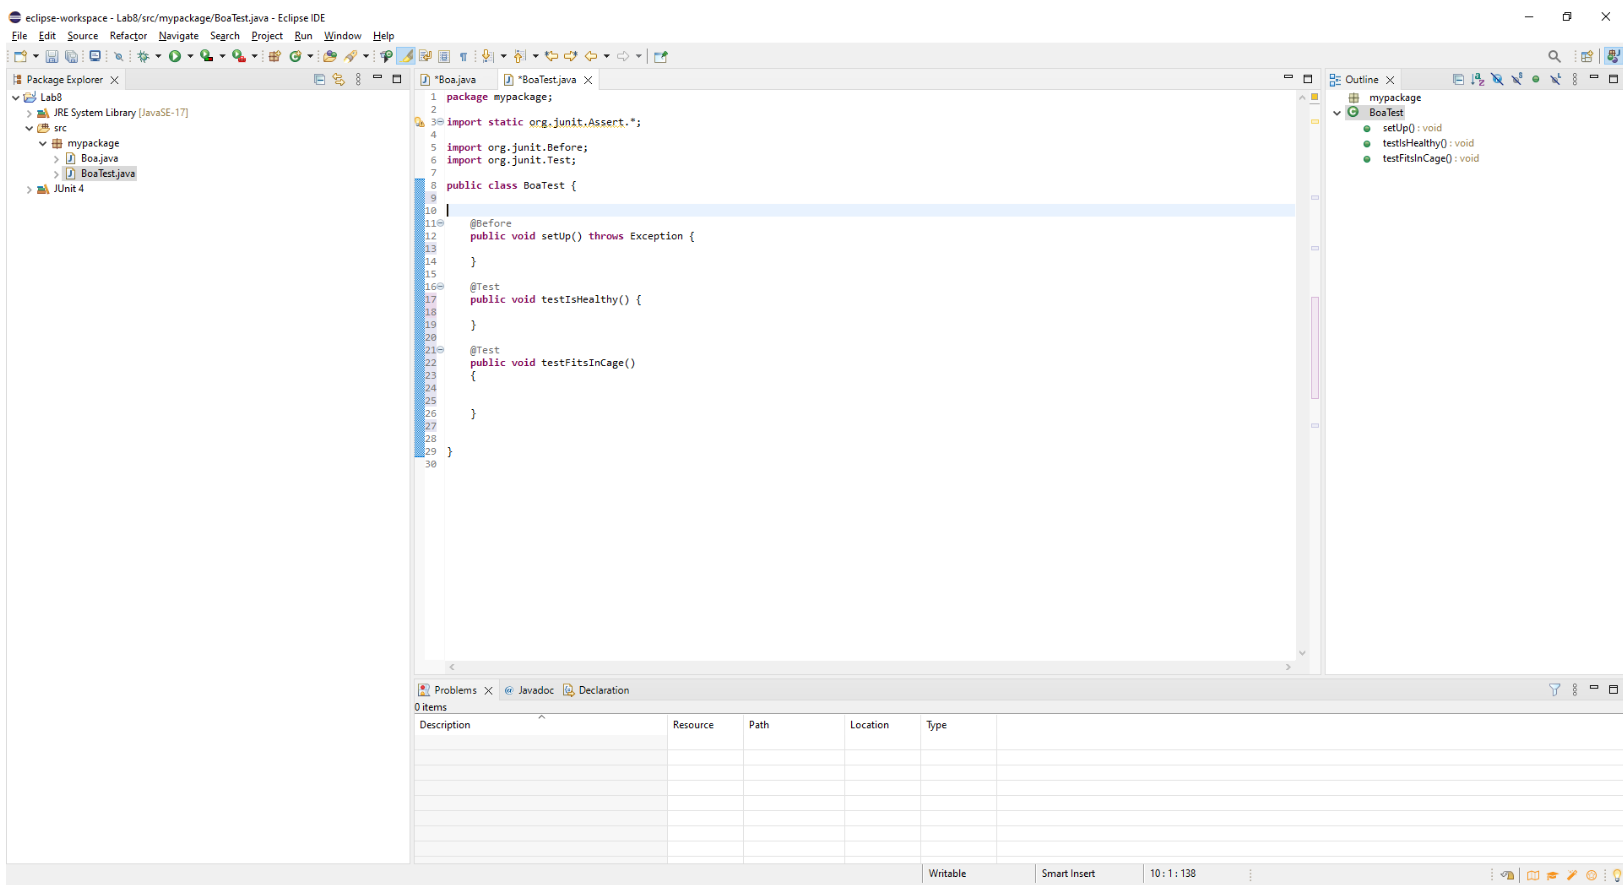This screenshot has width=1623, height=885.
Task: Select testFitsInCage() in the Outline view
Action: 1430,158
